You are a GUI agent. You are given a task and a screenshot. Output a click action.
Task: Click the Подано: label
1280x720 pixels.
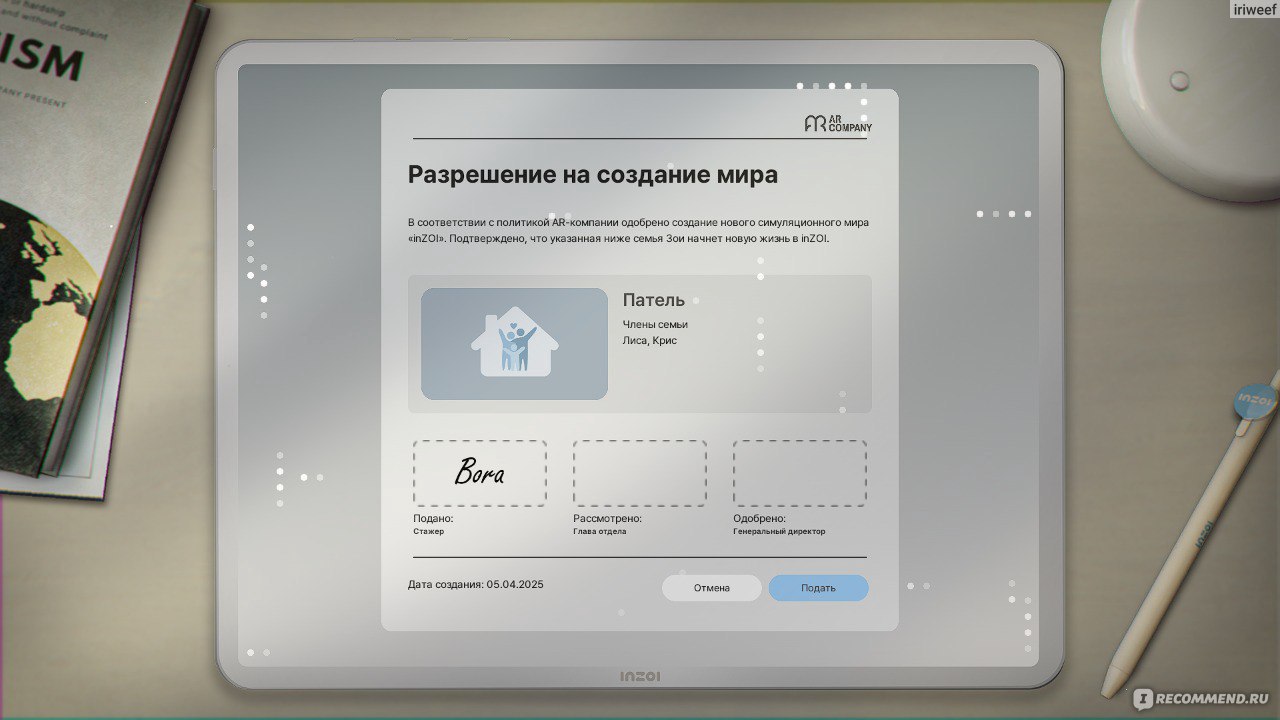[x=433, y=519]
